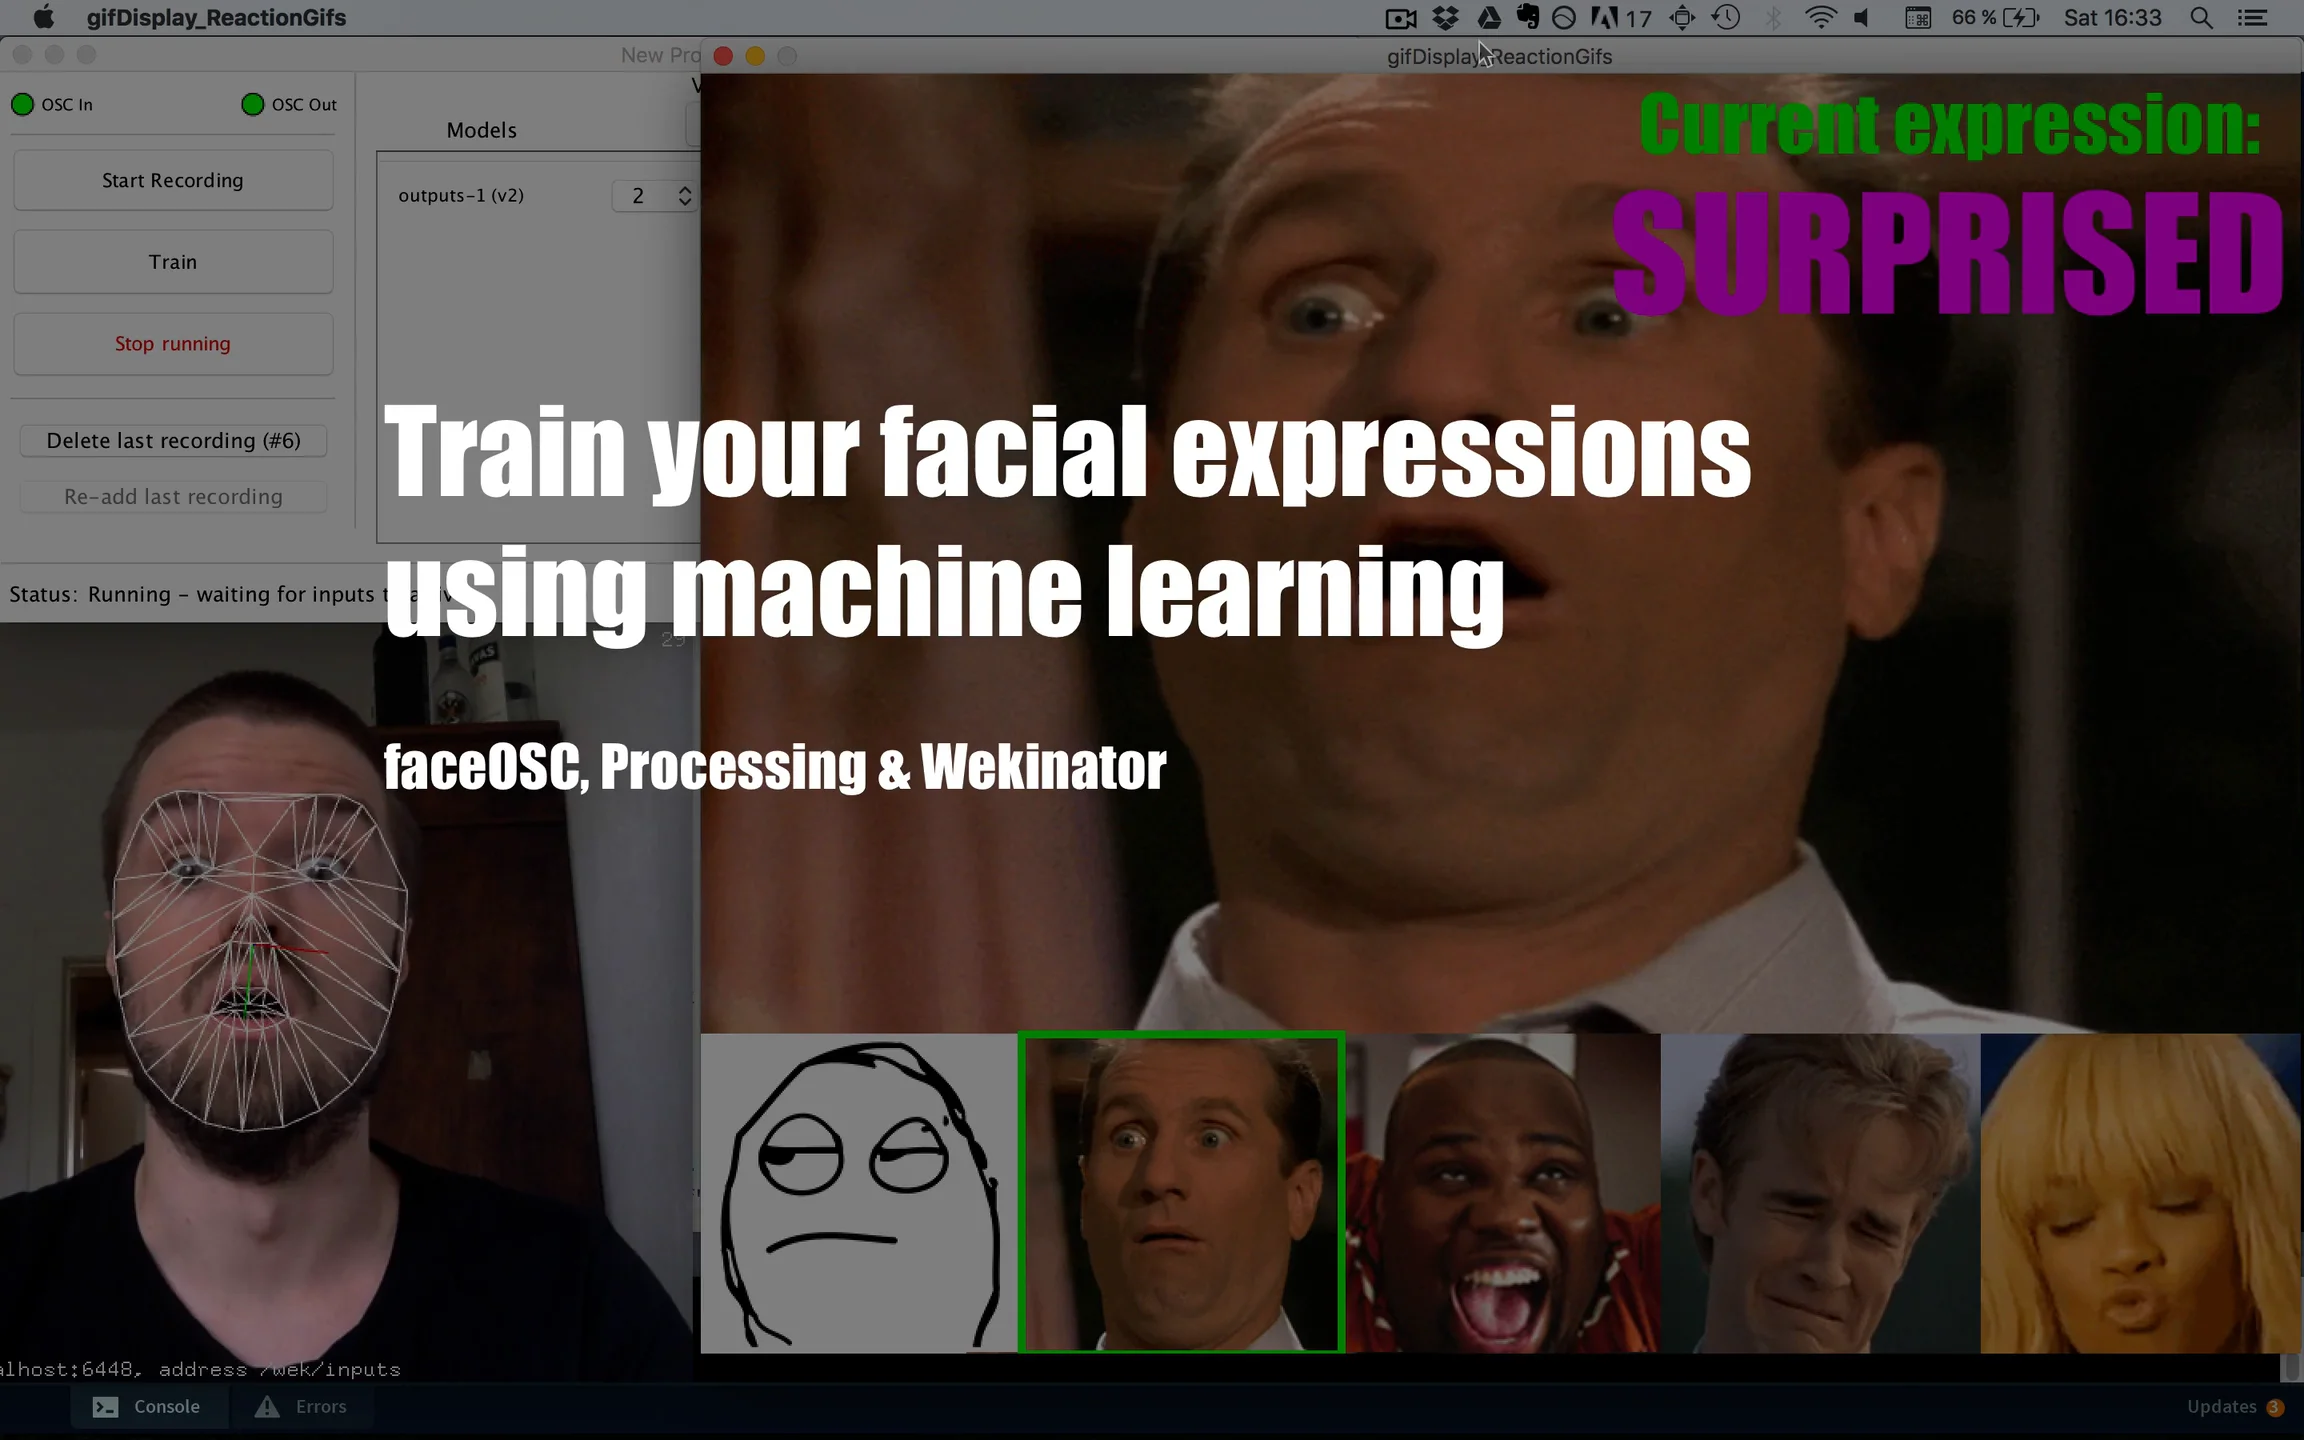
Task: Toggle the OSC Out connection indicator
Action: (251, 103)
